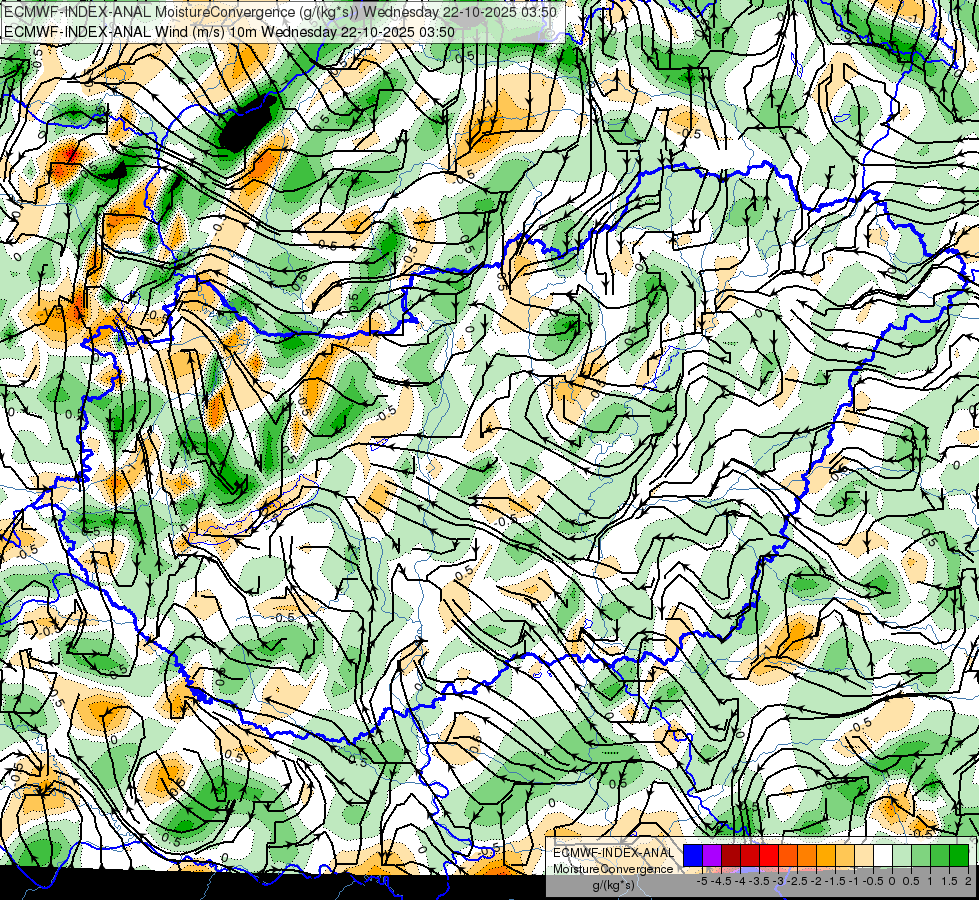Click the darkest green legend swatch for 1.5 to 2
Screen dimensions: 979x900
(x=959, y=856)
